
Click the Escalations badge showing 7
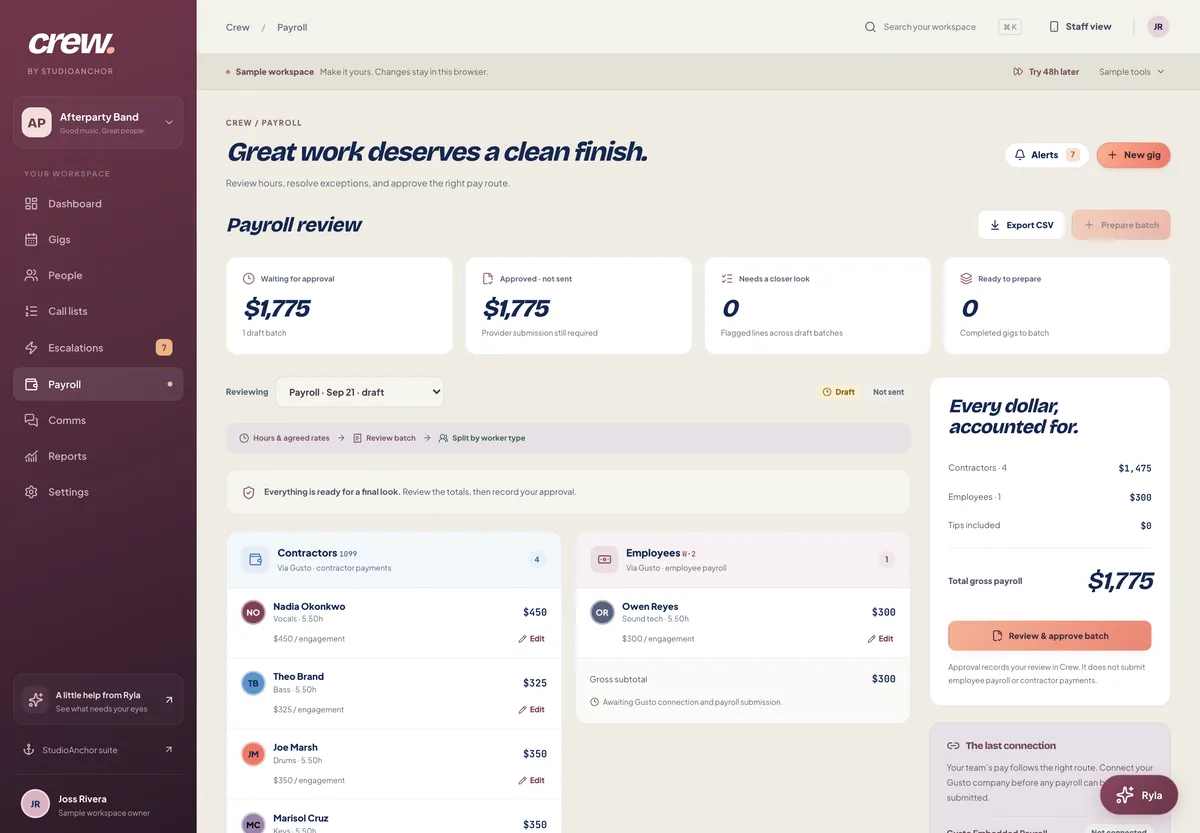[164, 348]
